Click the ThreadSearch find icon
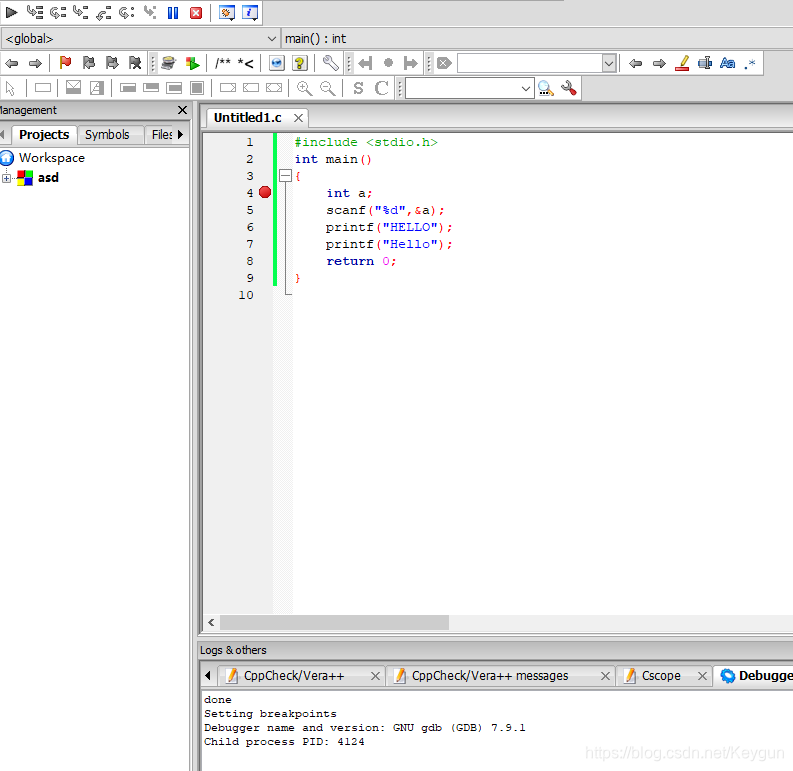Viewport: 793px width, 771px height. click(546, 89)
